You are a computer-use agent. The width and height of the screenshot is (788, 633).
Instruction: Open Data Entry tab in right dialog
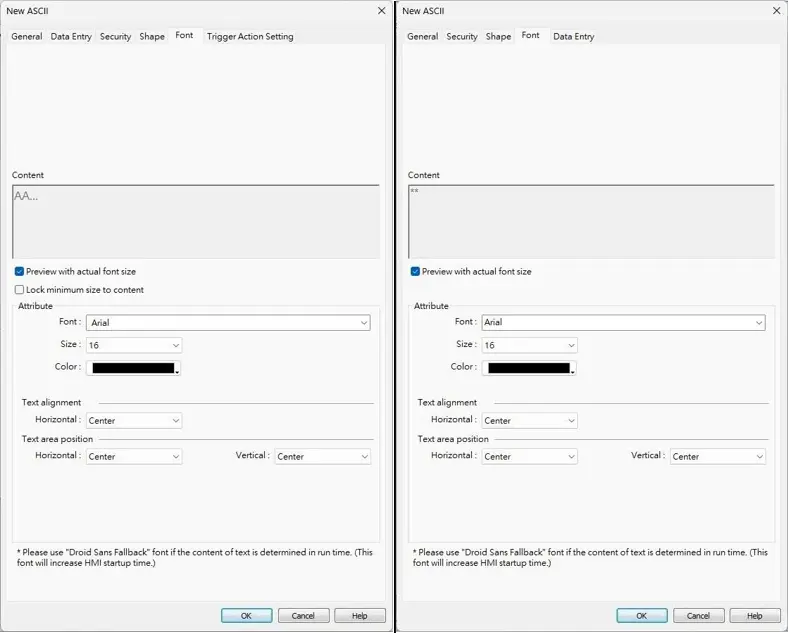573,37
